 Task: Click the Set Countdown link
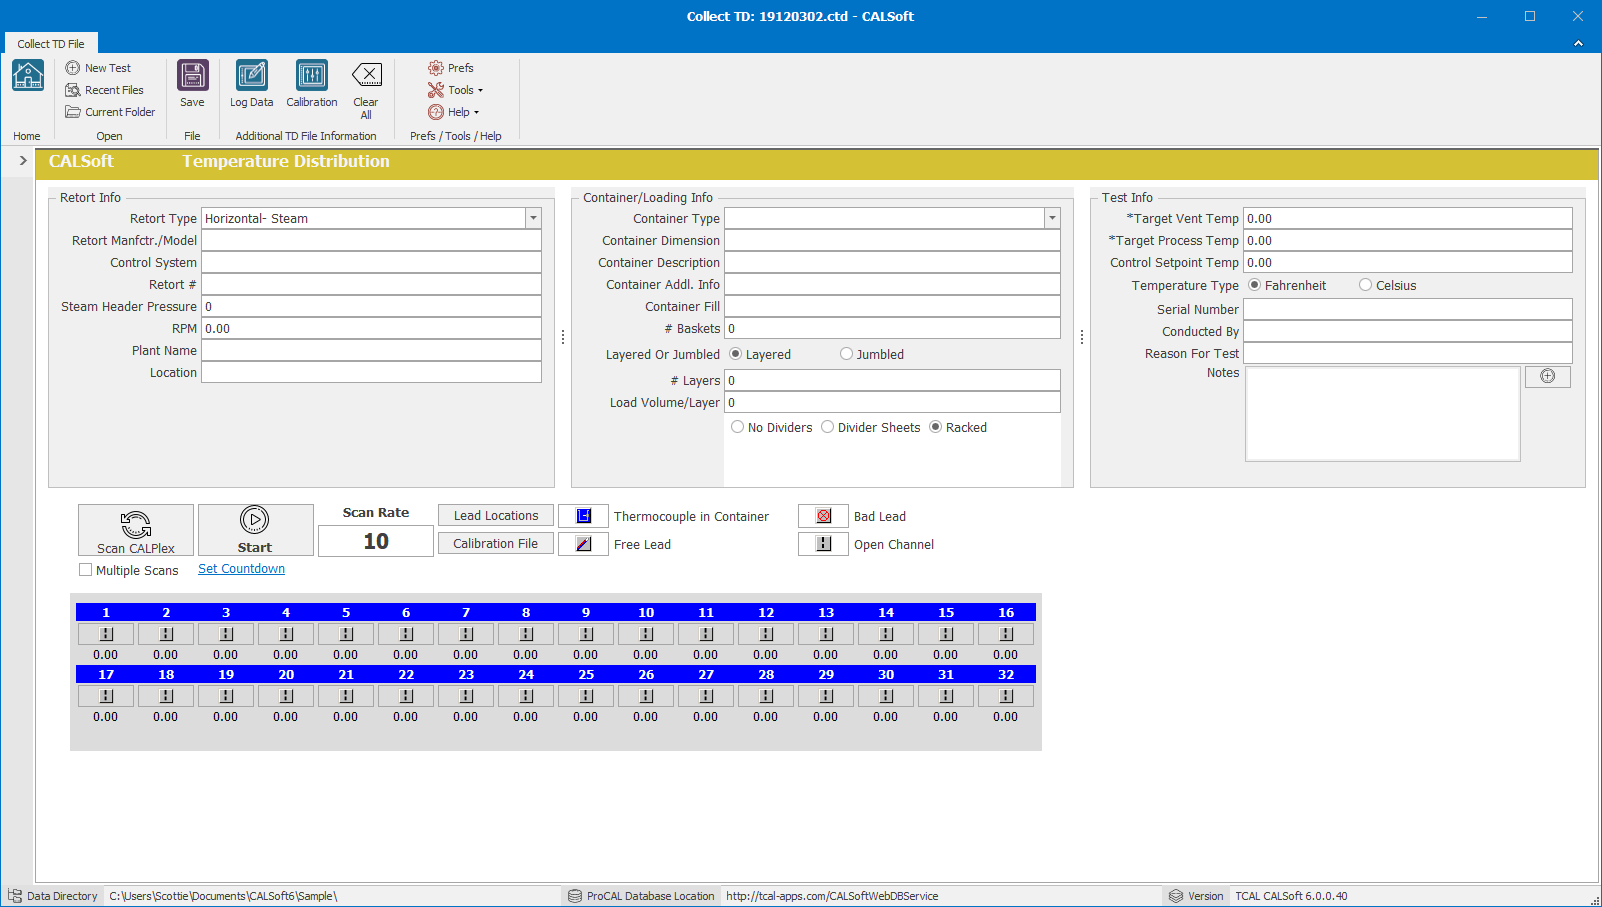pyautogui.click(x=241, y=569)
